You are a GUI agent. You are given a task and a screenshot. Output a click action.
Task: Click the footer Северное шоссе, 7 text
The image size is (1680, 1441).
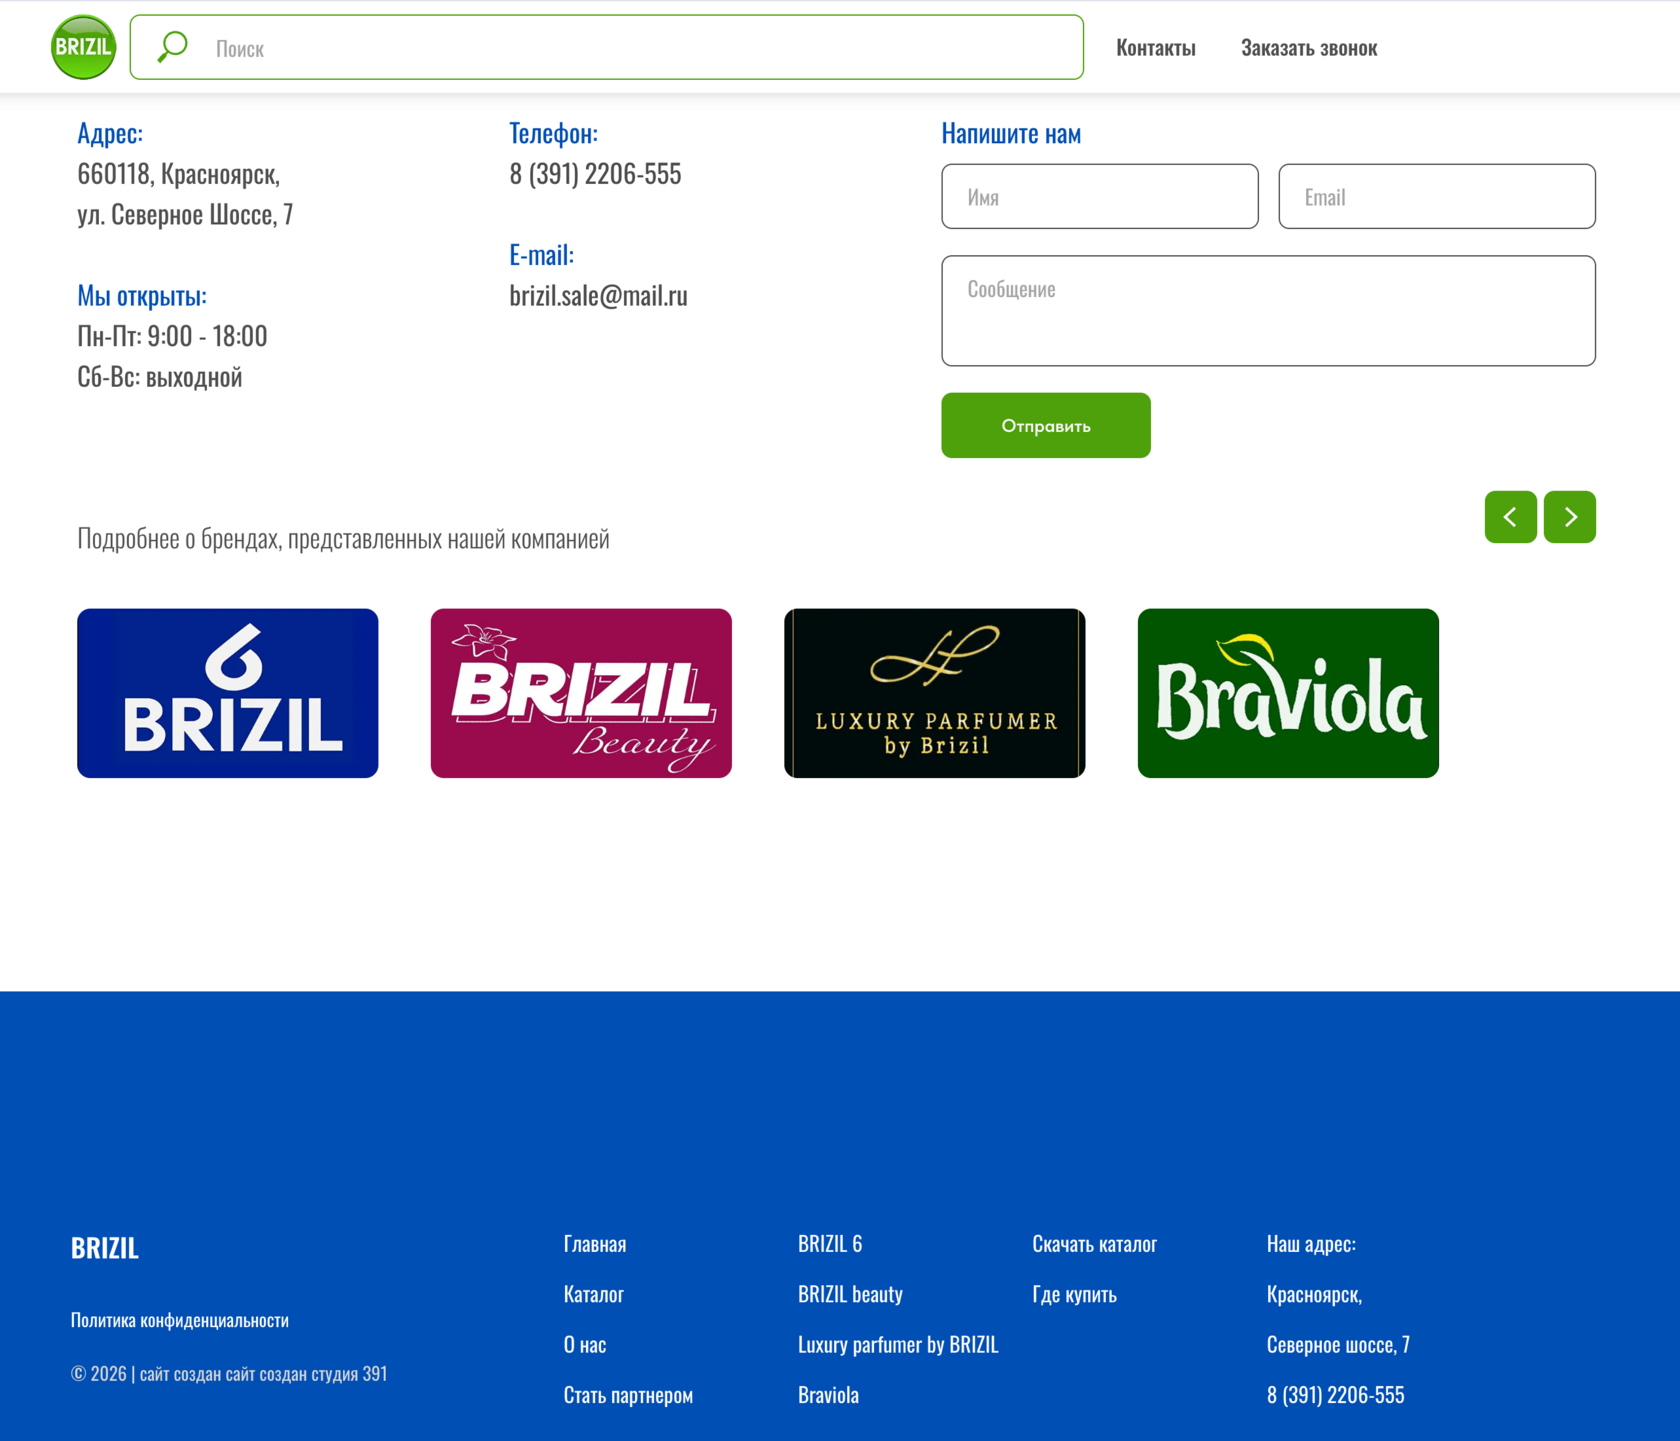(1338, 1344)
